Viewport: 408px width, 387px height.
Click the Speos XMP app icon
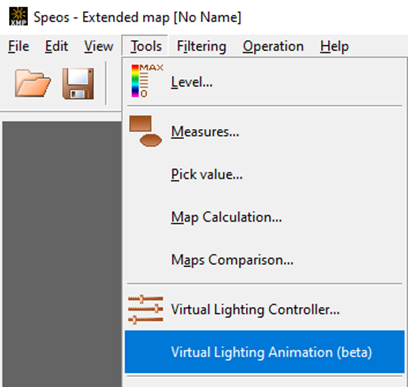point(19,17)
